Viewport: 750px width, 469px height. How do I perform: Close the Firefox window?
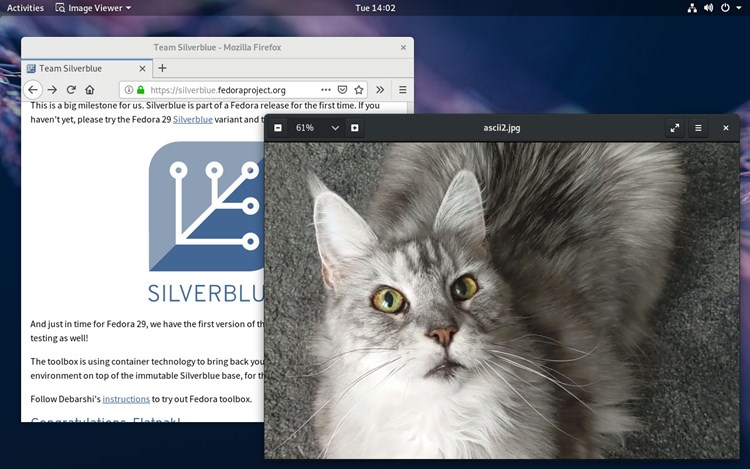(x=403, y=47)
